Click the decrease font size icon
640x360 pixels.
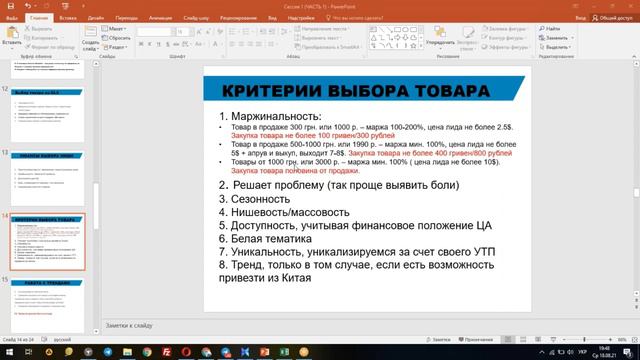pyautogui.click(x=209, y=32)
